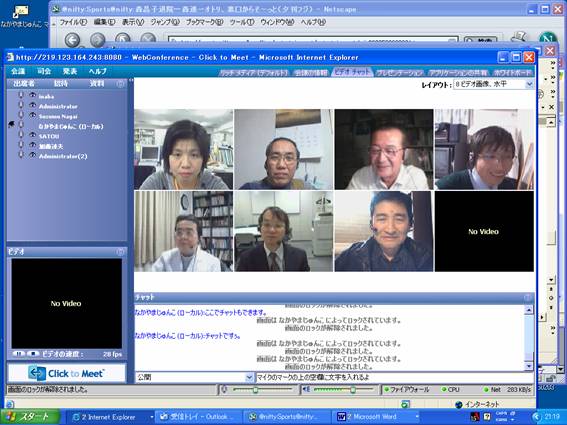567x425 pixels.
Task: Toggle eye icon for first Administrator
Action: click(33, 105)
